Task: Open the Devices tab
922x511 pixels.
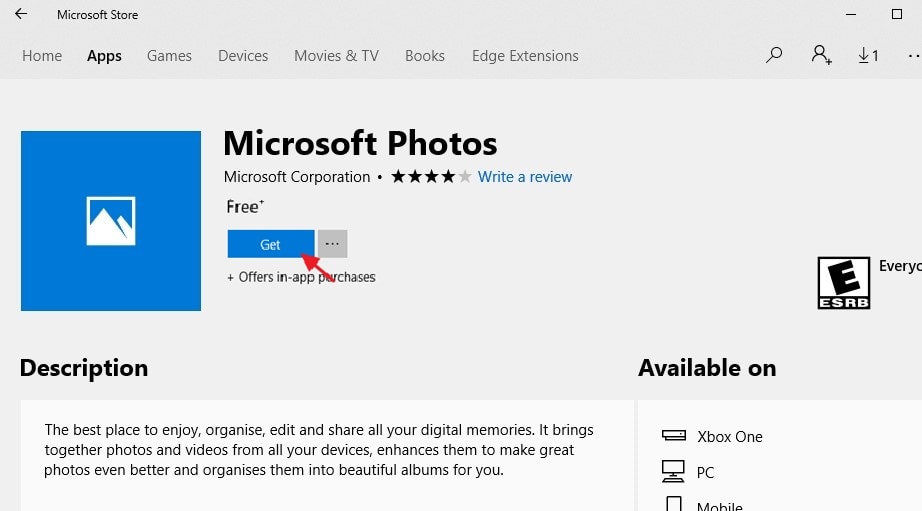Action: click(x=243, y=56)
